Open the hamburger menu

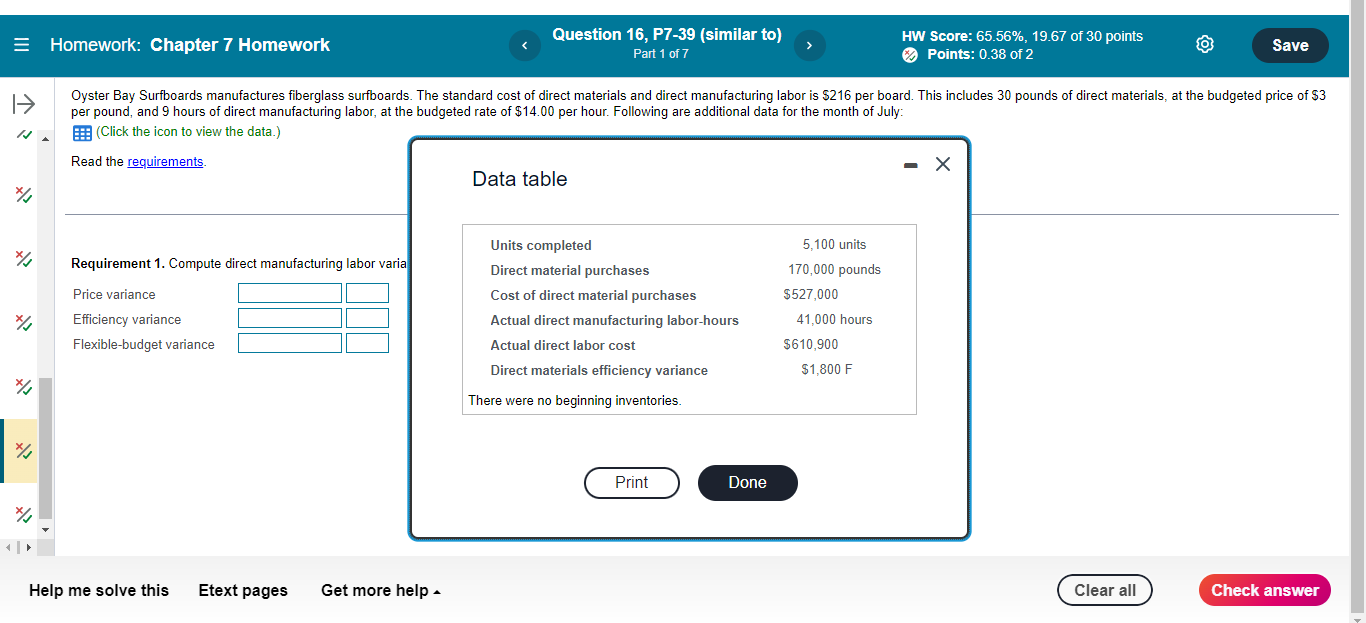click(x=20, y=44)
